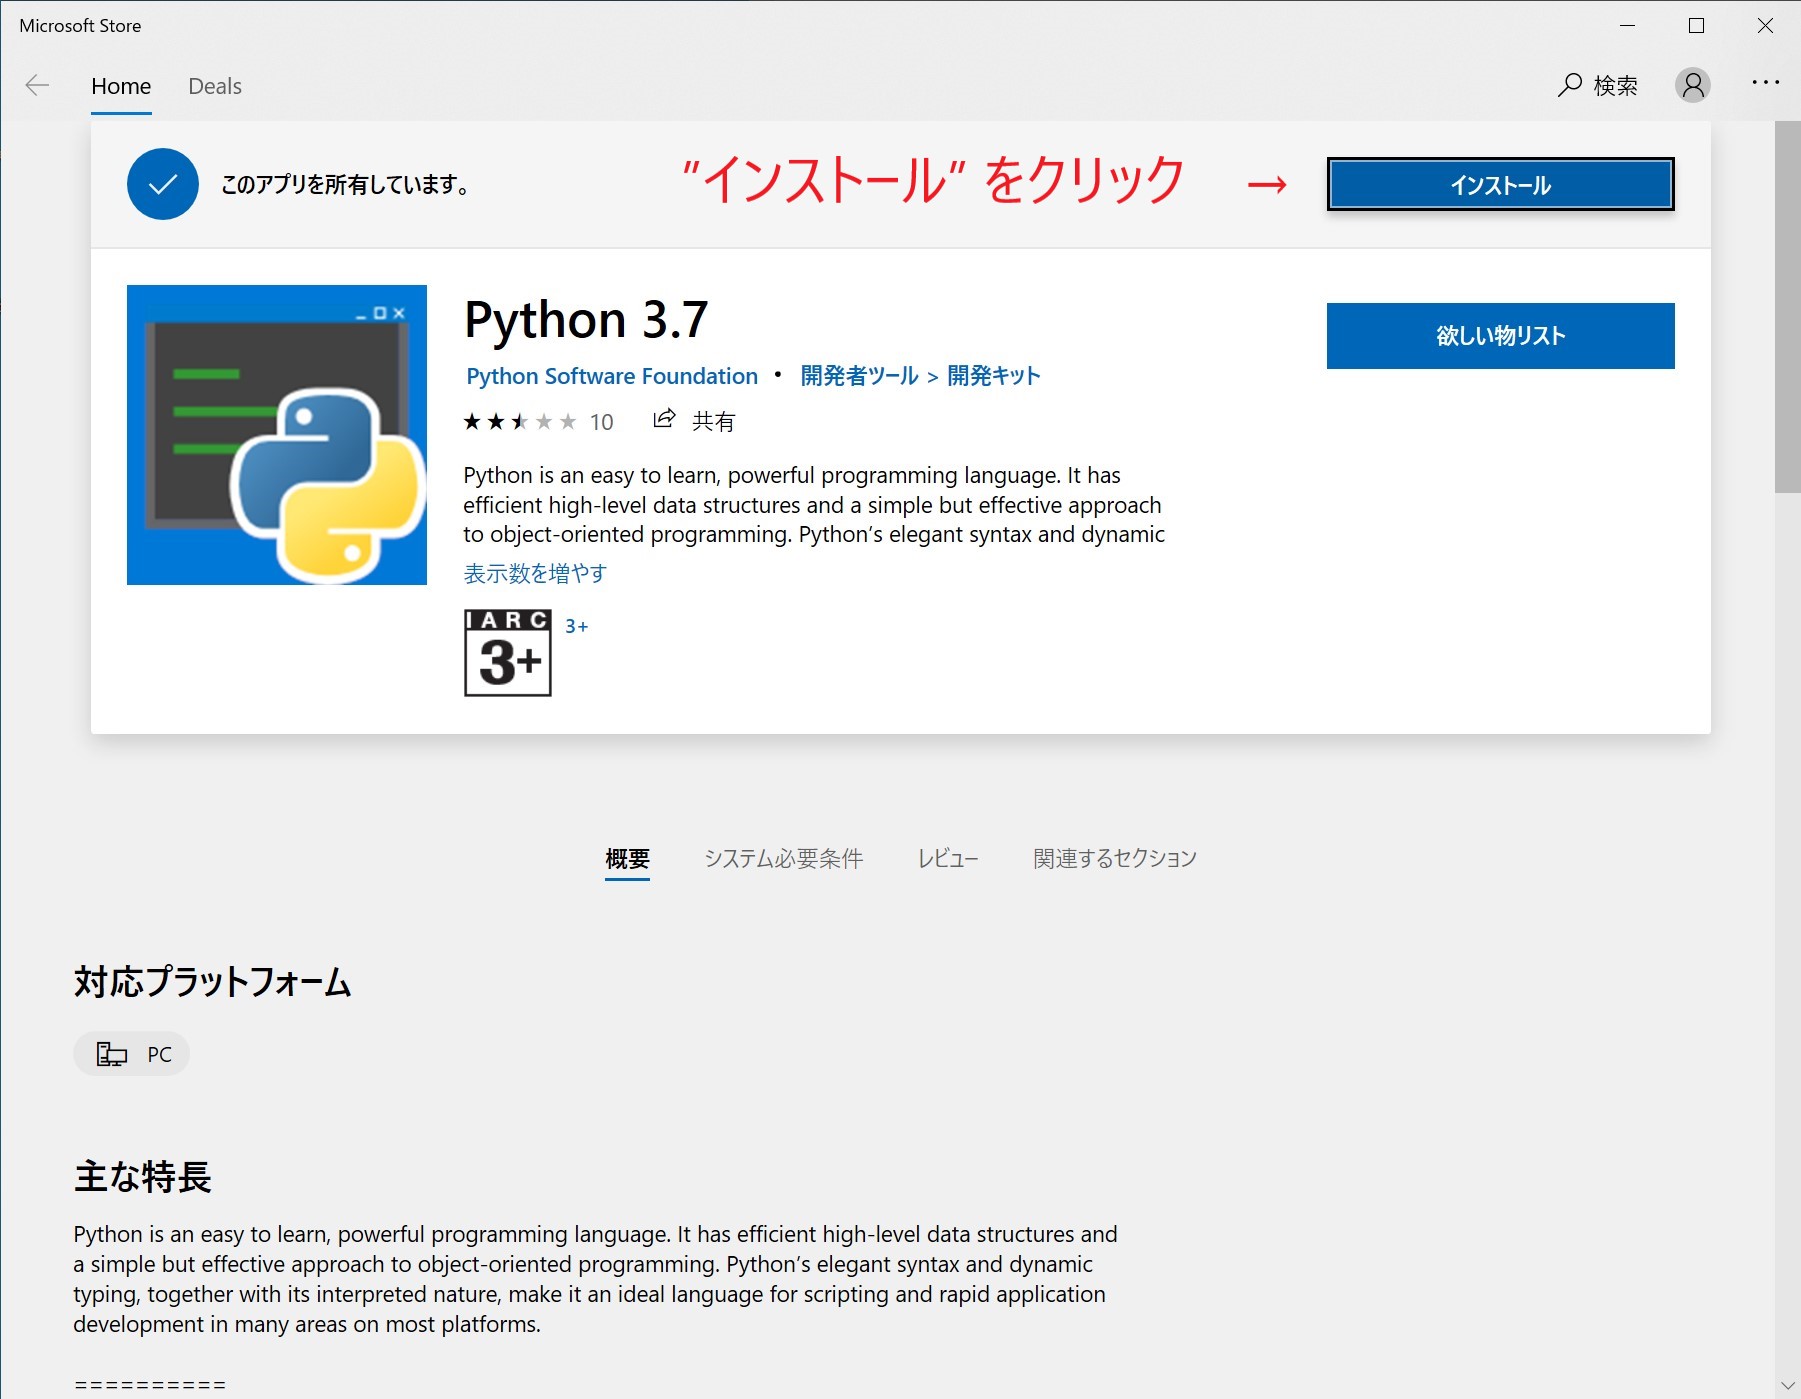The width and height of the screenshot is (1801, 1399).
Task: Toggle the first star in the rating
Action: pyautogui.click(x=473, y=421)
